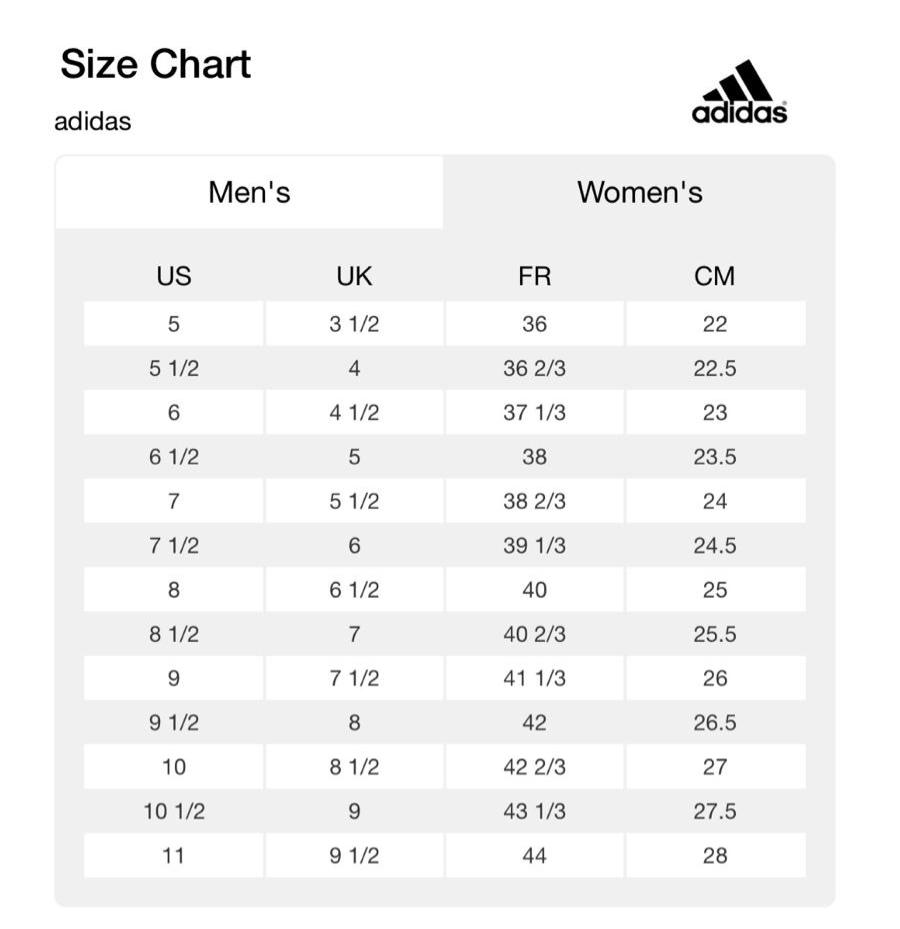900x929 pixels.
Task: Select US size 5 cell
Action: pos(174,324)
